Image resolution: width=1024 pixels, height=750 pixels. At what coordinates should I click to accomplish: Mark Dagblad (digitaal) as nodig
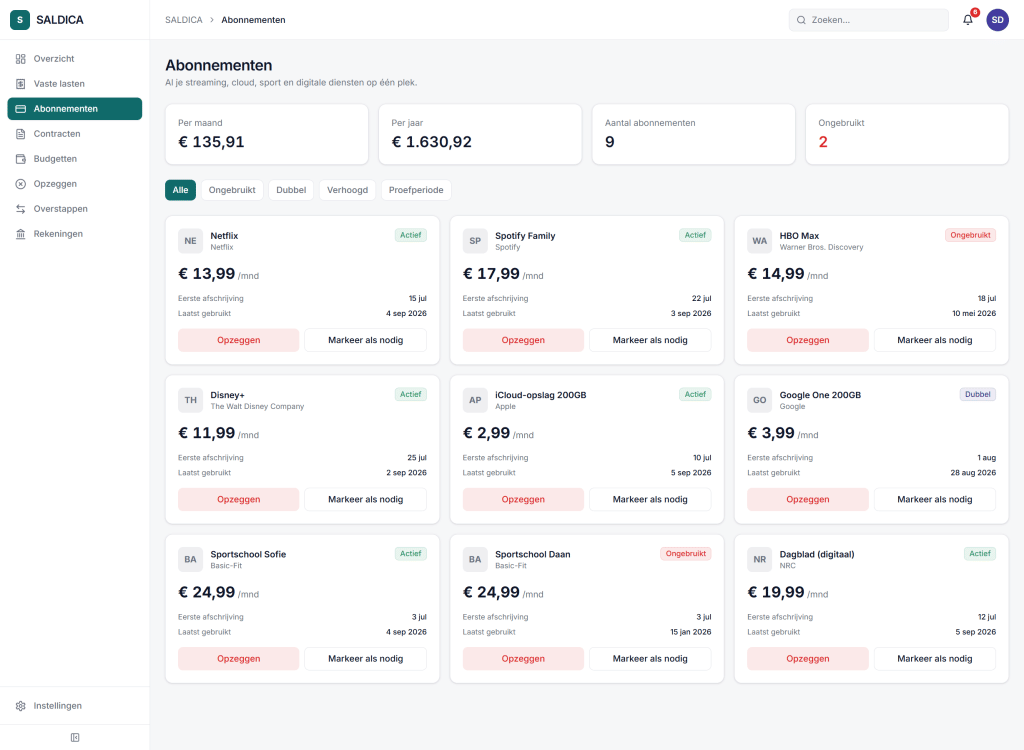pos(935,659)
